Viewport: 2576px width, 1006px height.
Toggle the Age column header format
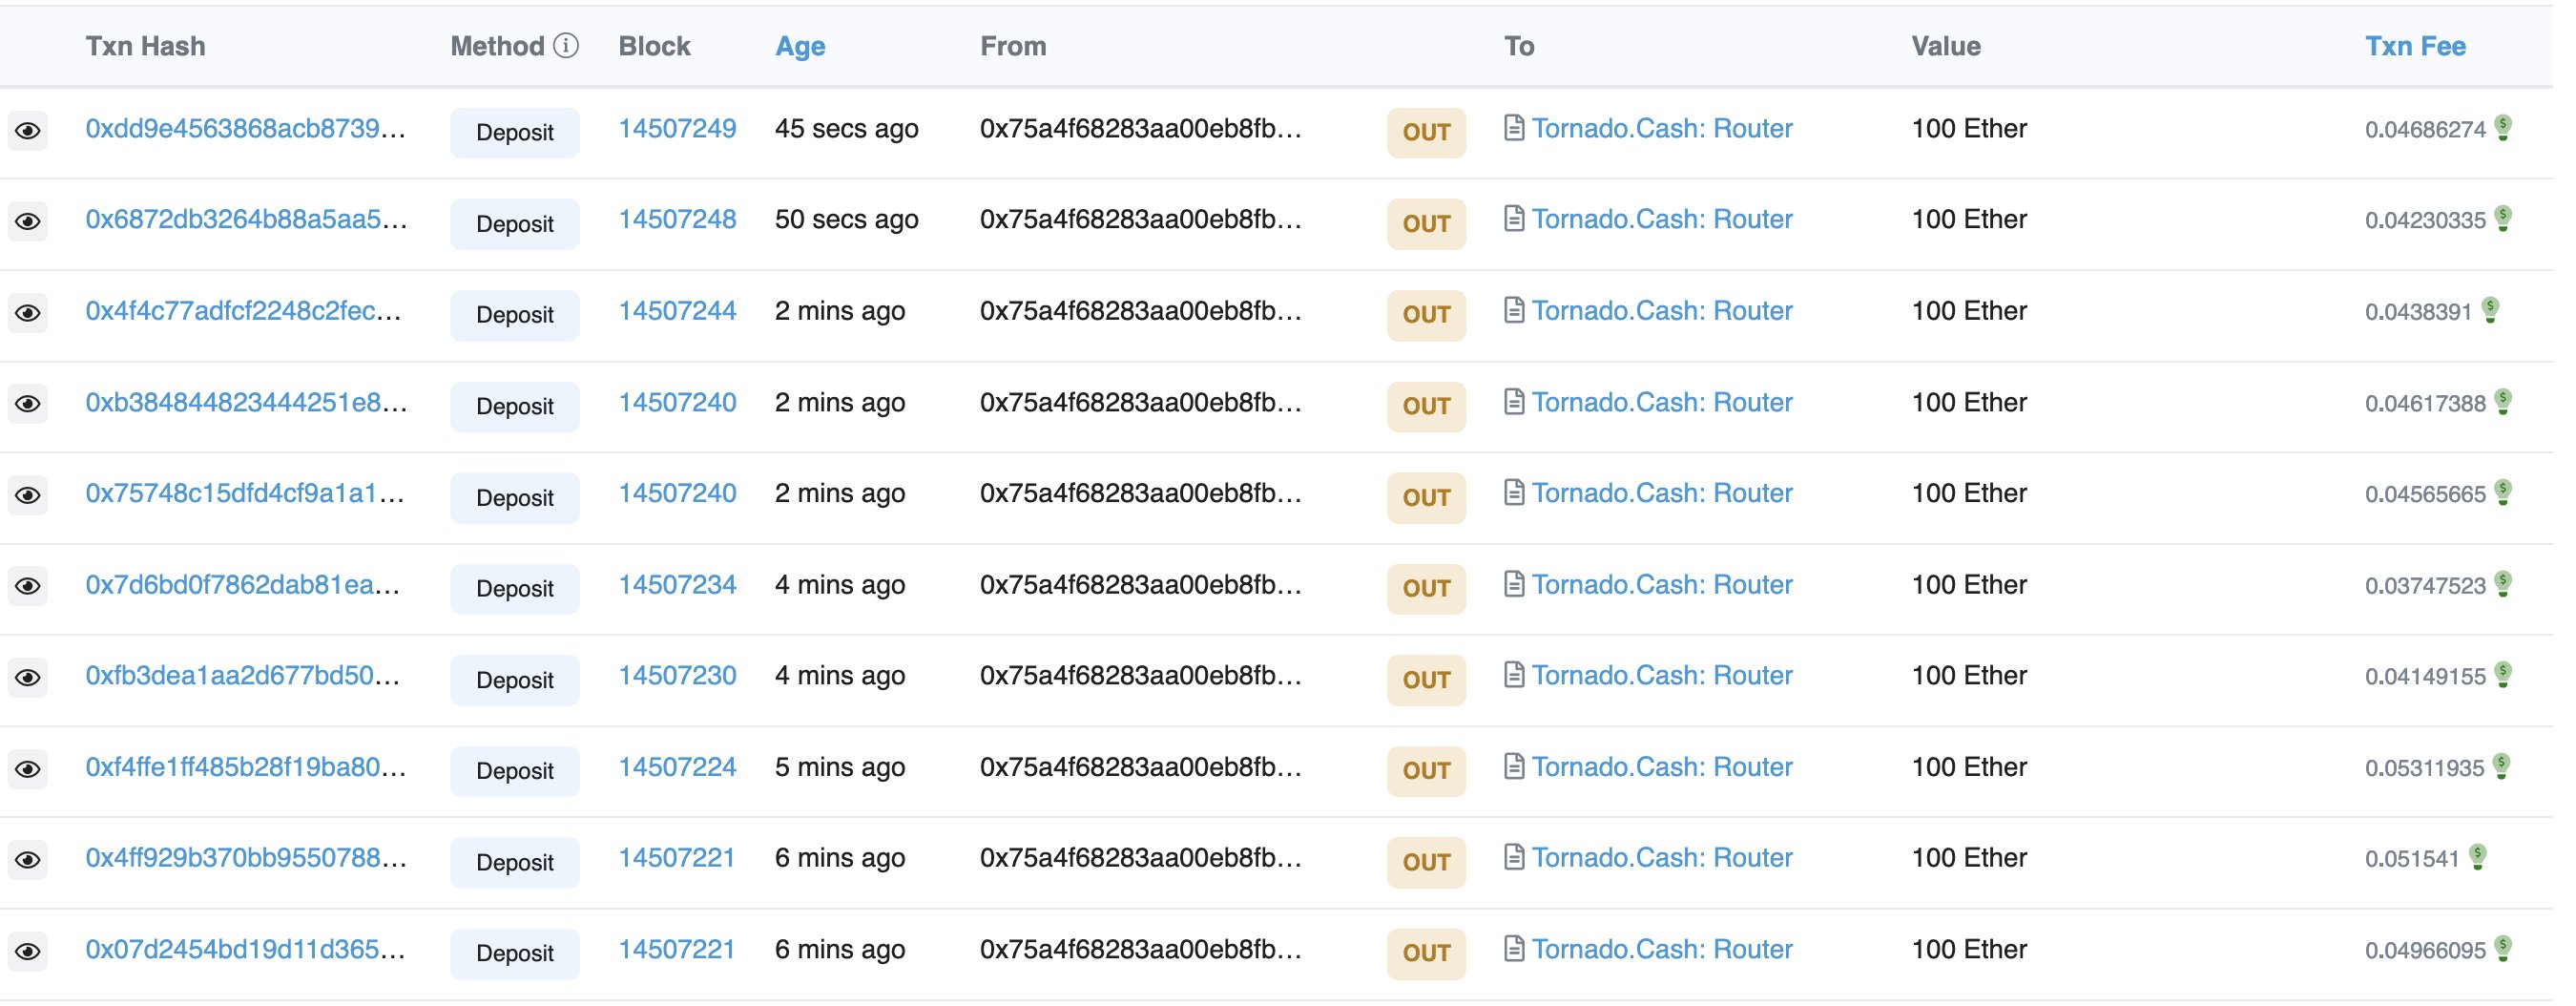pos(800,46)
